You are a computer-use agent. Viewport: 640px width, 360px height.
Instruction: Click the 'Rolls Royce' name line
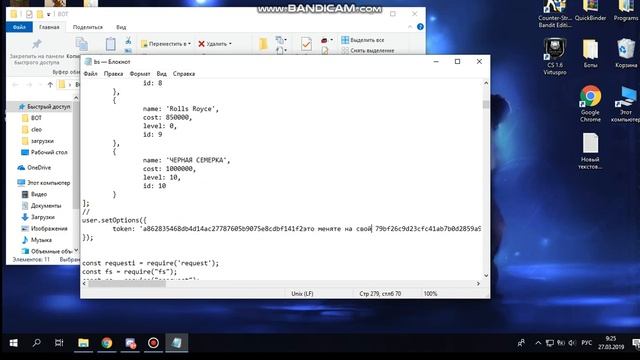(x=180, y=109)
